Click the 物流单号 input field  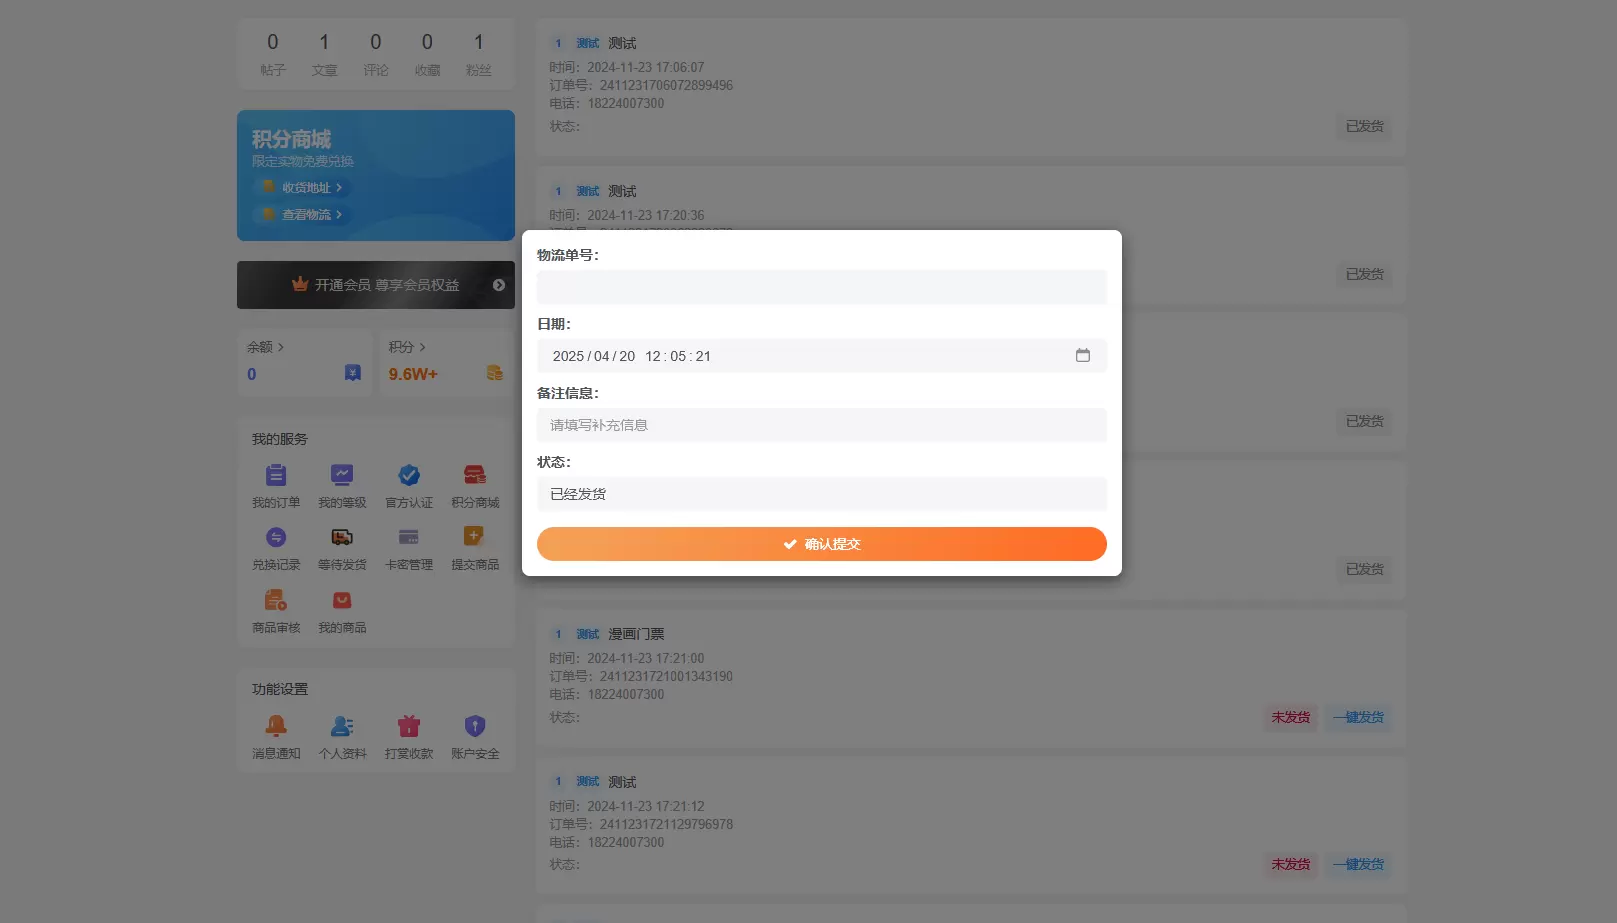tap(822, 287)
